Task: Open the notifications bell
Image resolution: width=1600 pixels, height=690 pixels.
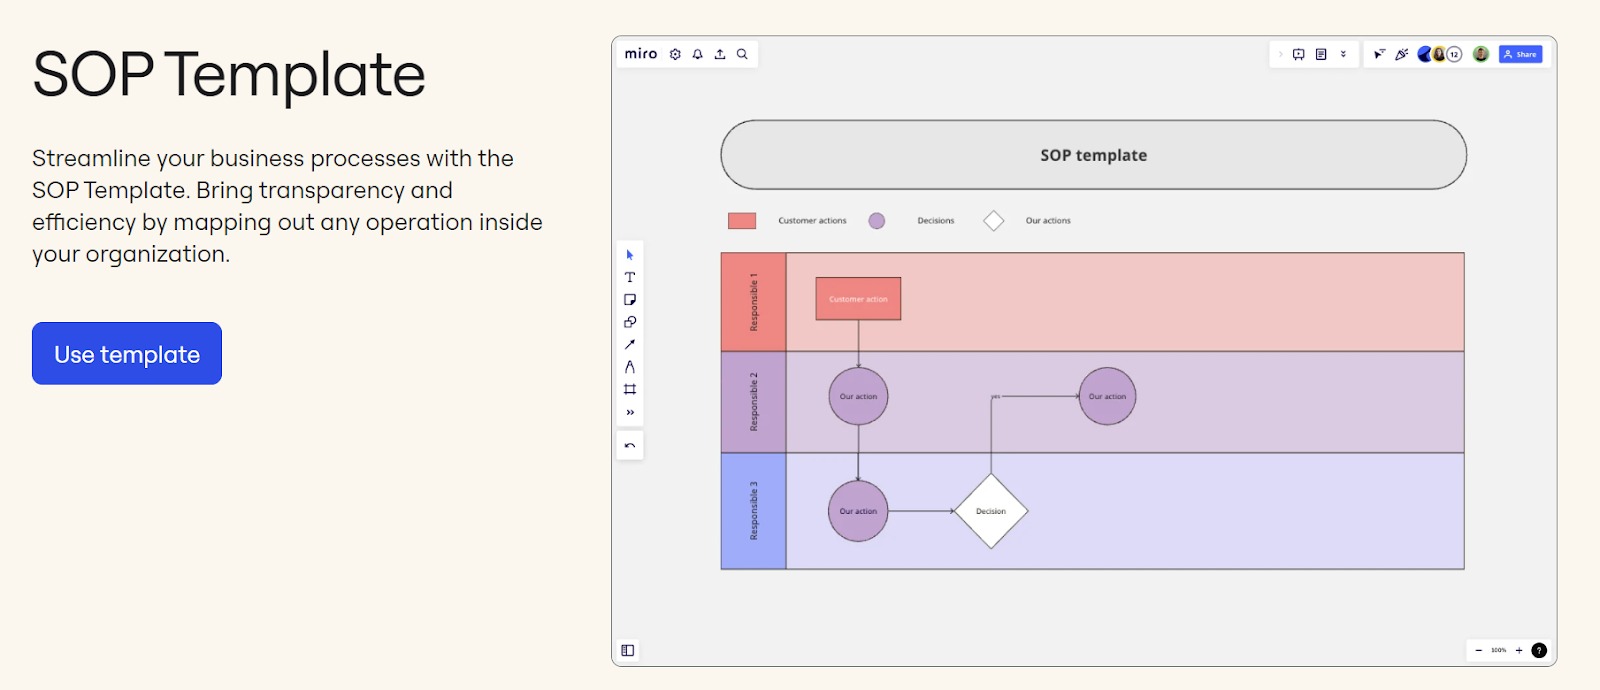Action: pyautogui.click(x=698, y=54)
